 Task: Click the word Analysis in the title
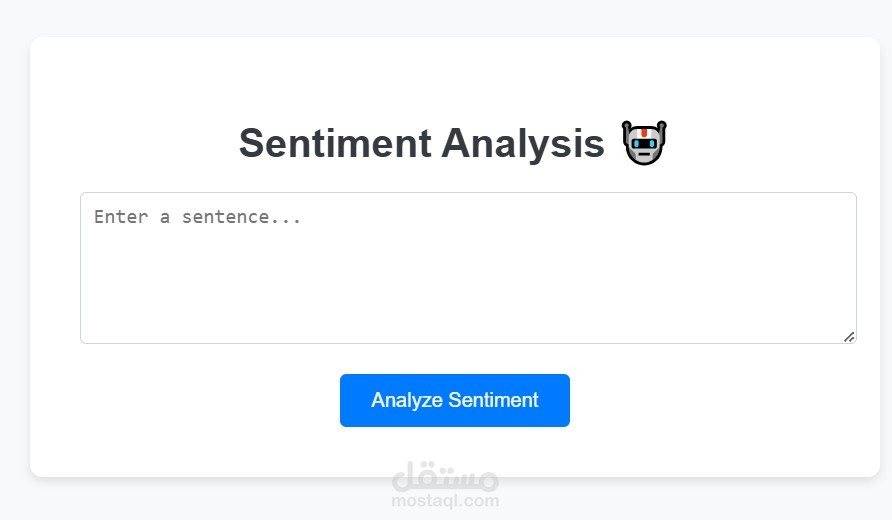point(523,144)
